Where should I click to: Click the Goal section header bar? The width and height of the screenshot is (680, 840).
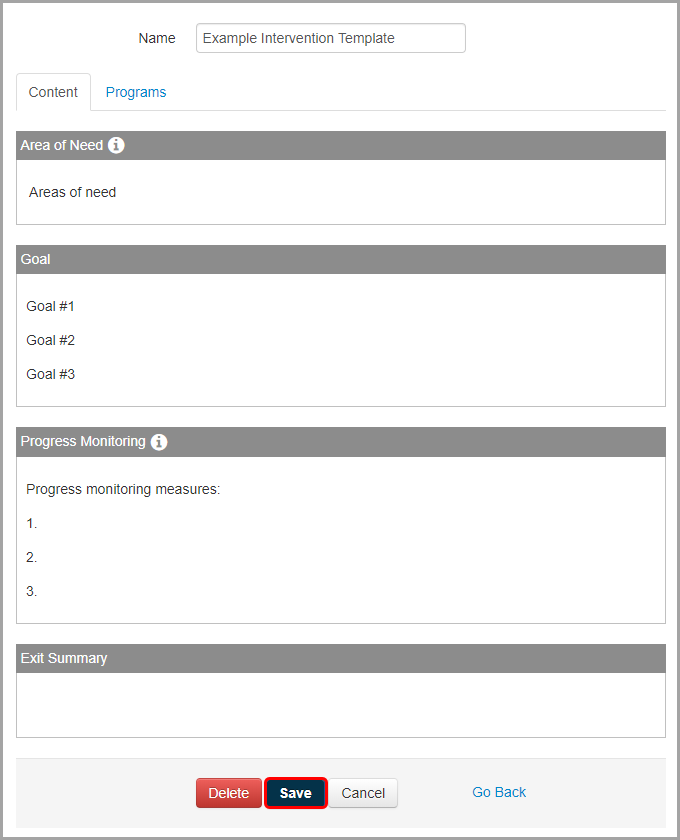(340, 259)
